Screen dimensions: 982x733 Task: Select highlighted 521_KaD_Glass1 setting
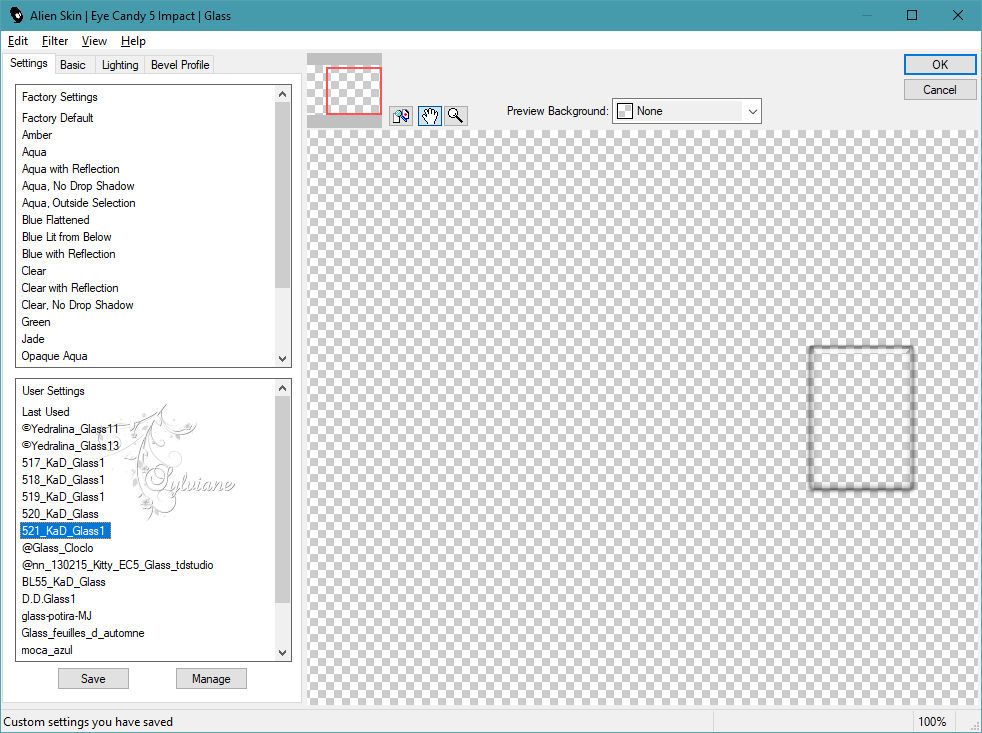[65, 531]
